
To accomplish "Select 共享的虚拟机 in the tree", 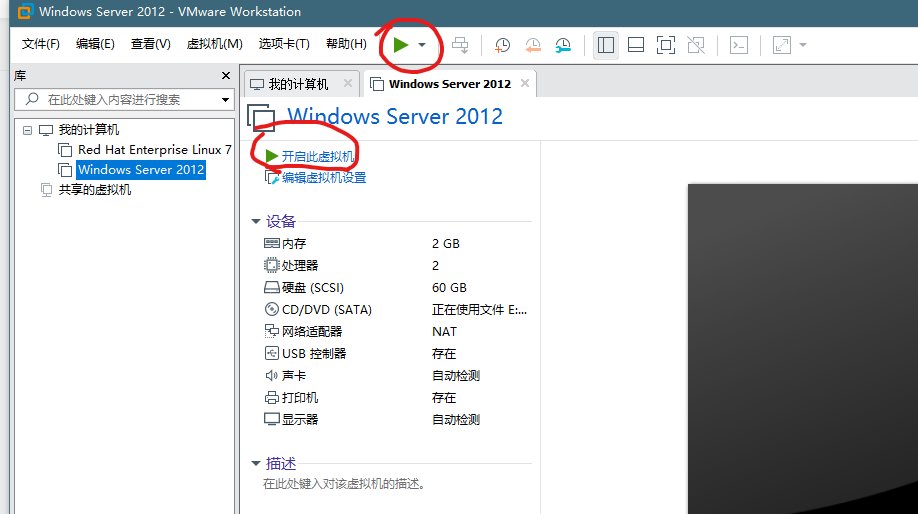I will [95, 190].
